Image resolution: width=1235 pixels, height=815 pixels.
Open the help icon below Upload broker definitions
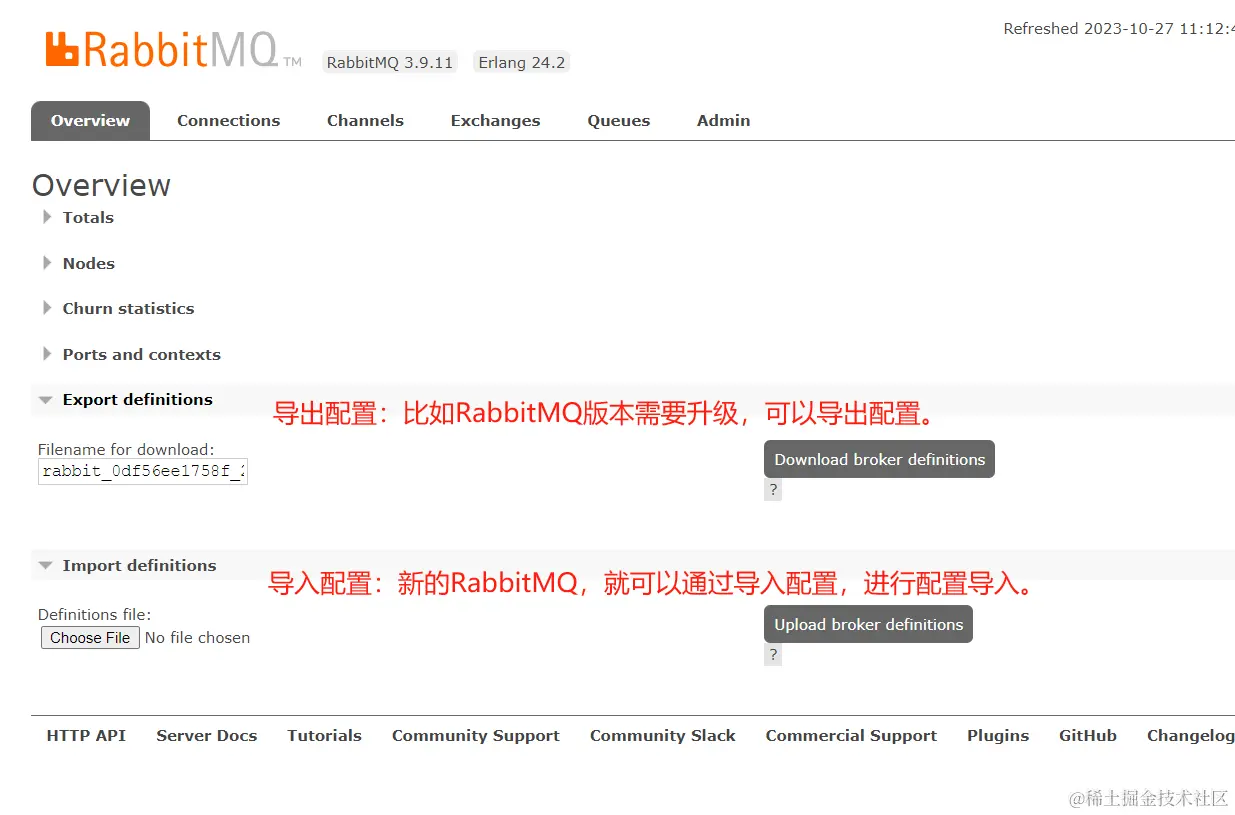tap(773, 655)
